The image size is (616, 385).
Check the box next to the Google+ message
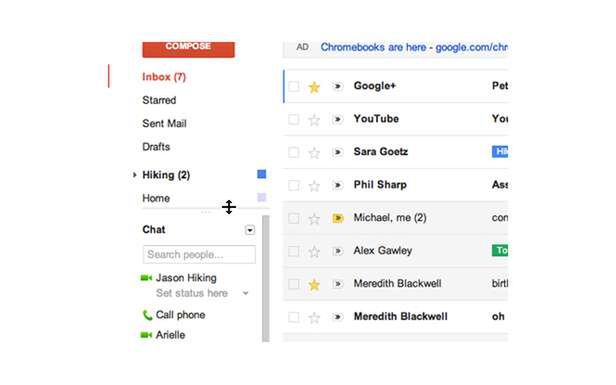tap(293, 86)
